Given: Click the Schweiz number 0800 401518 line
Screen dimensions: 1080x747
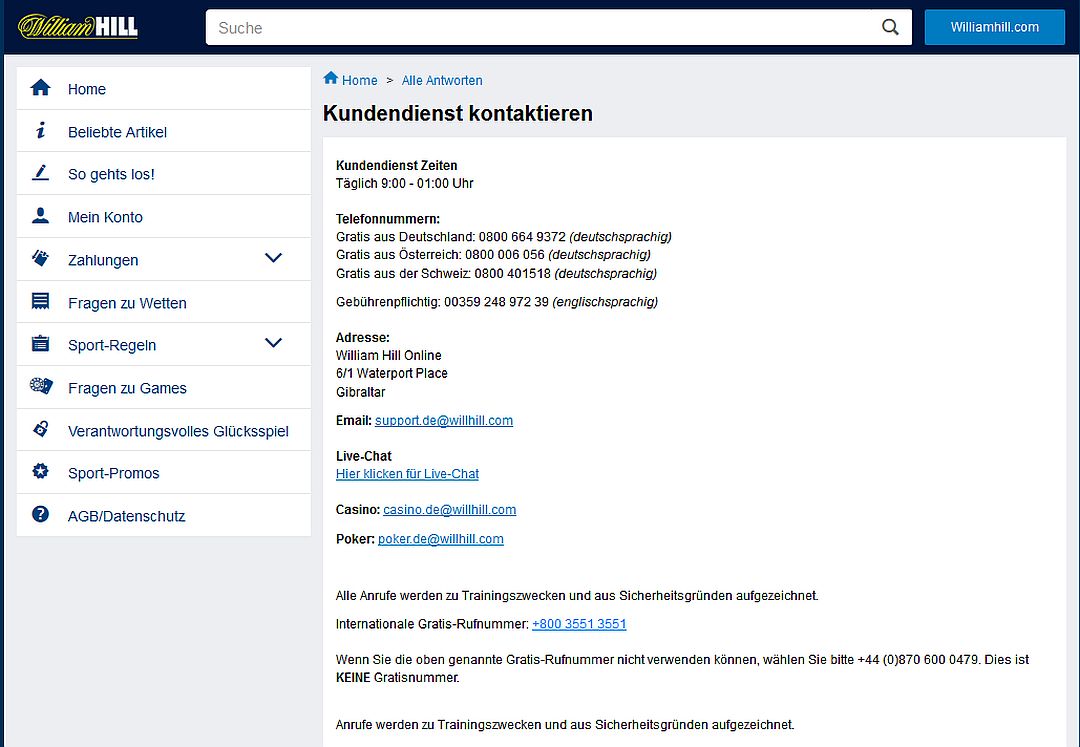Looking at the screenshot, I should [497, 273].
